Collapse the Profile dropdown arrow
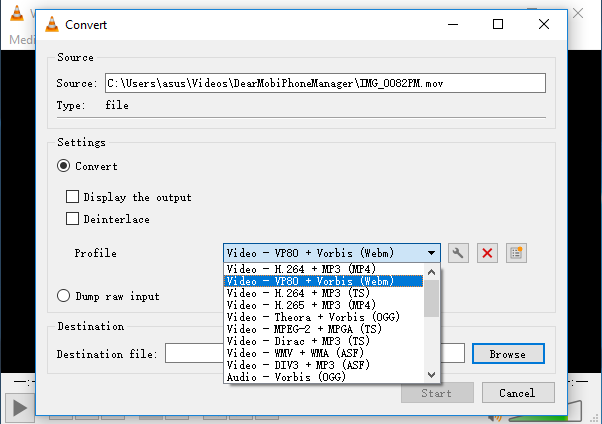This screenshot has width=602, height=424. point(432,253)
